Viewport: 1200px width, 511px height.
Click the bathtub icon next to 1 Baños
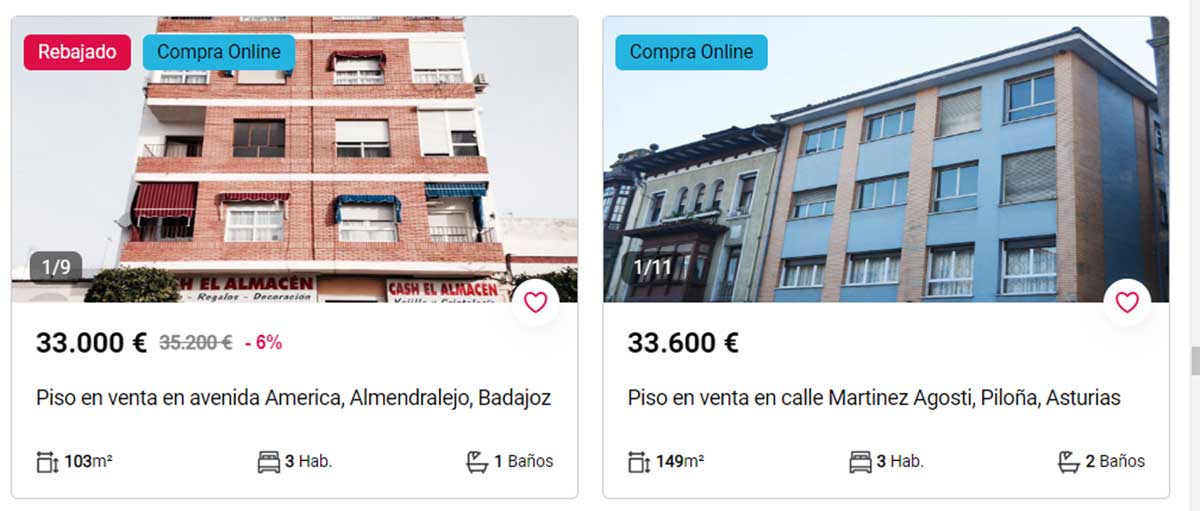477,461
